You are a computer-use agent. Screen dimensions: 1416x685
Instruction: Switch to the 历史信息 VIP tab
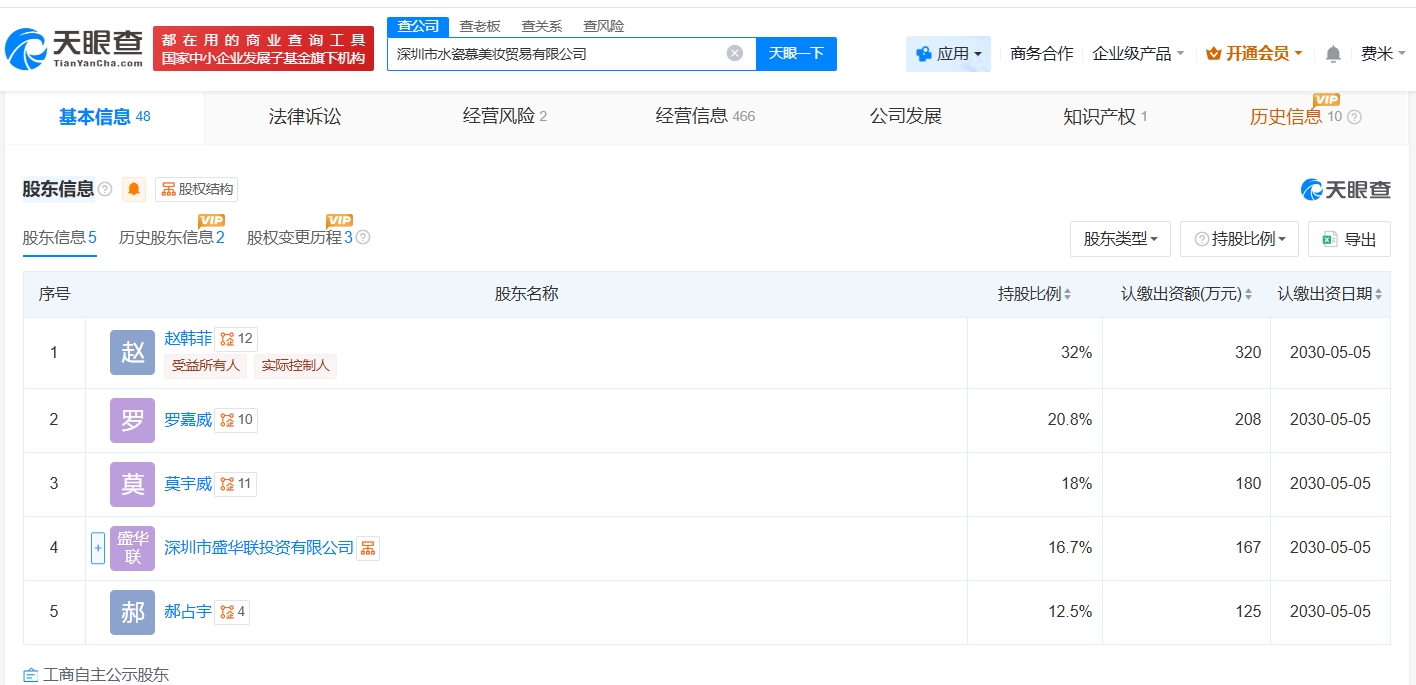pos(1295,117)
